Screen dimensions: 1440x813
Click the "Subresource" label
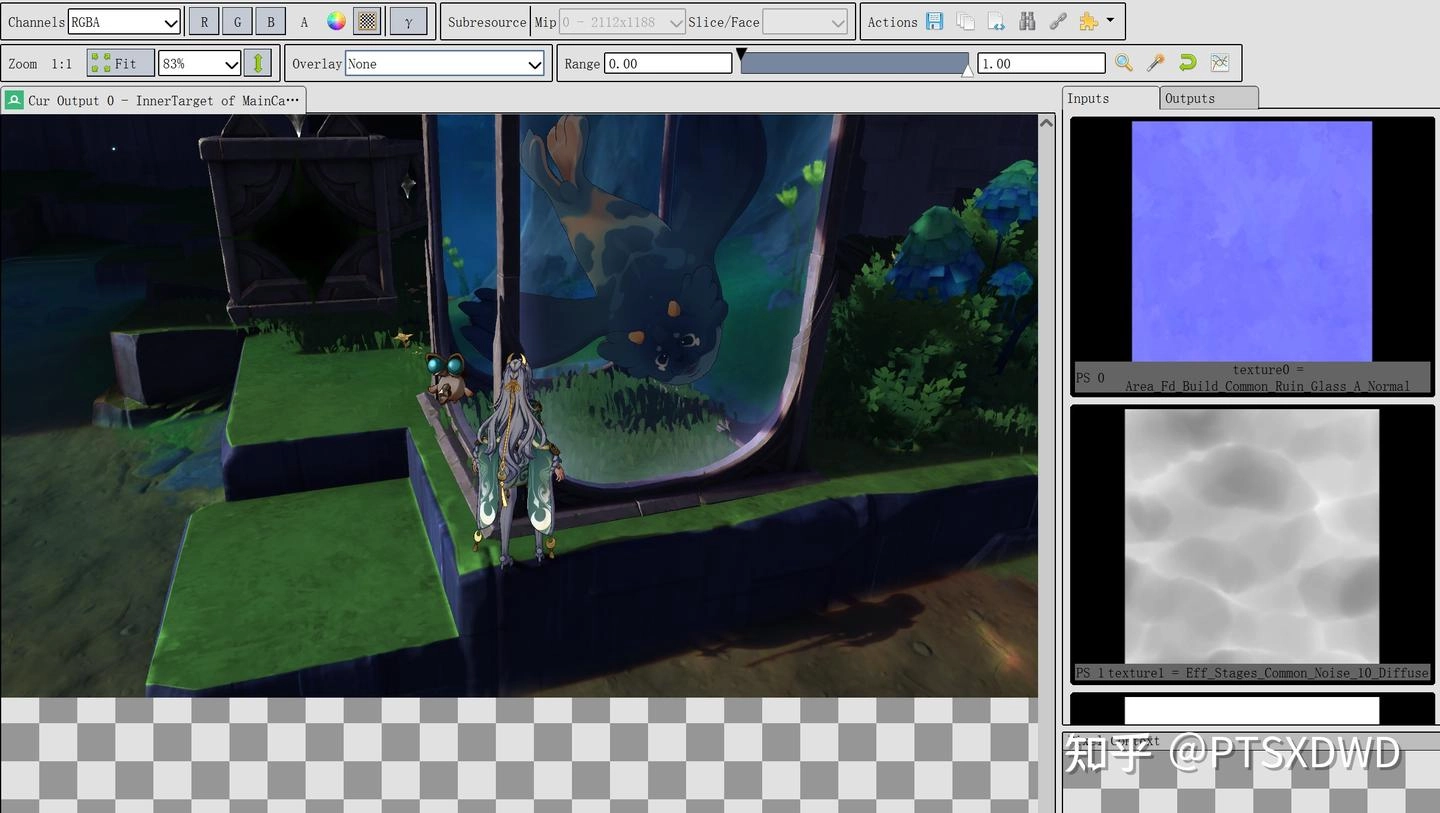487,22
